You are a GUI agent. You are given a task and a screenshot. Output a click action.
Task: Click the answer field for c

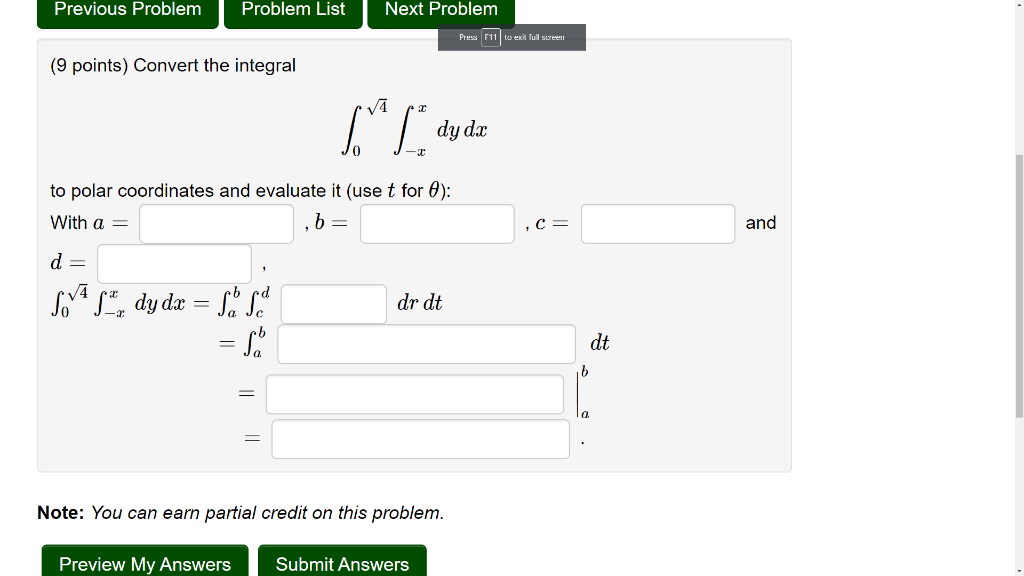pyautogui.click(x=658, y=224)
